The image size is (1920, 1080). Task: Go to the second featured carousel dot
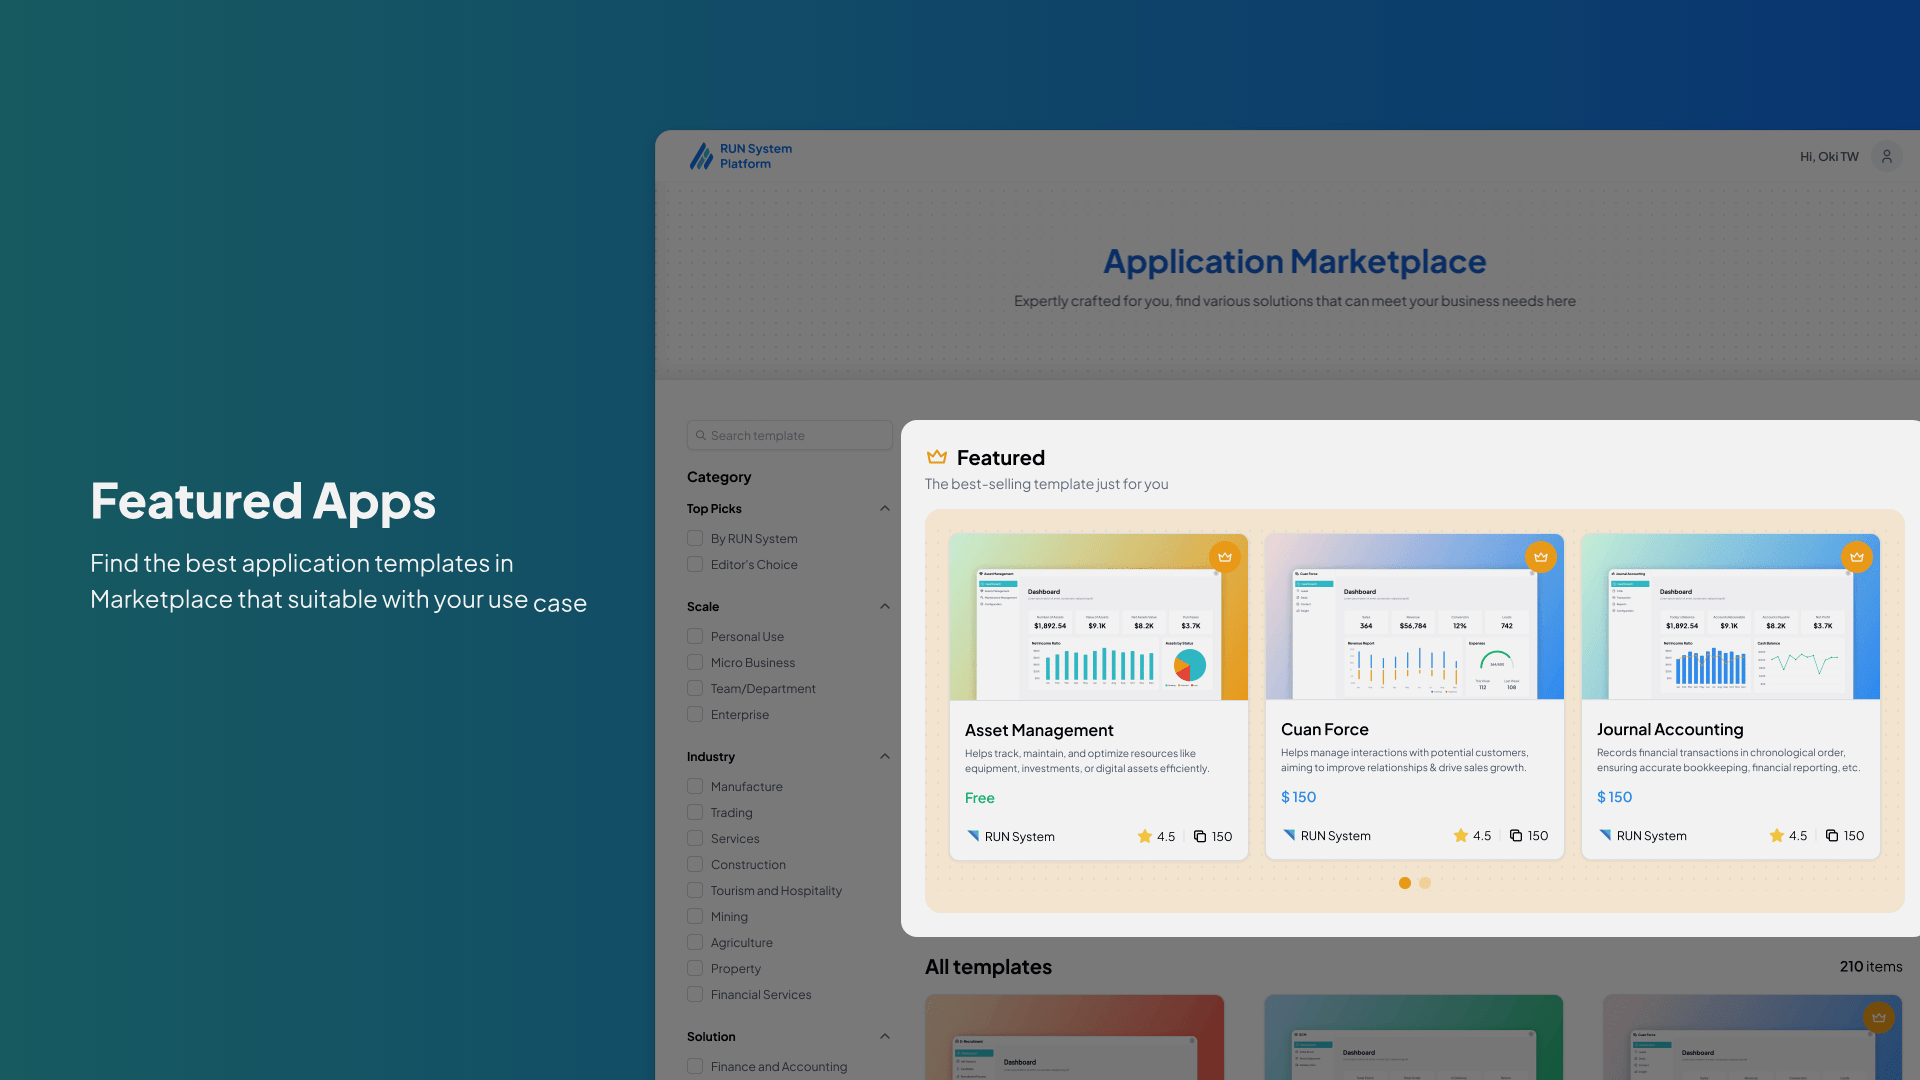click(1425, 883)
